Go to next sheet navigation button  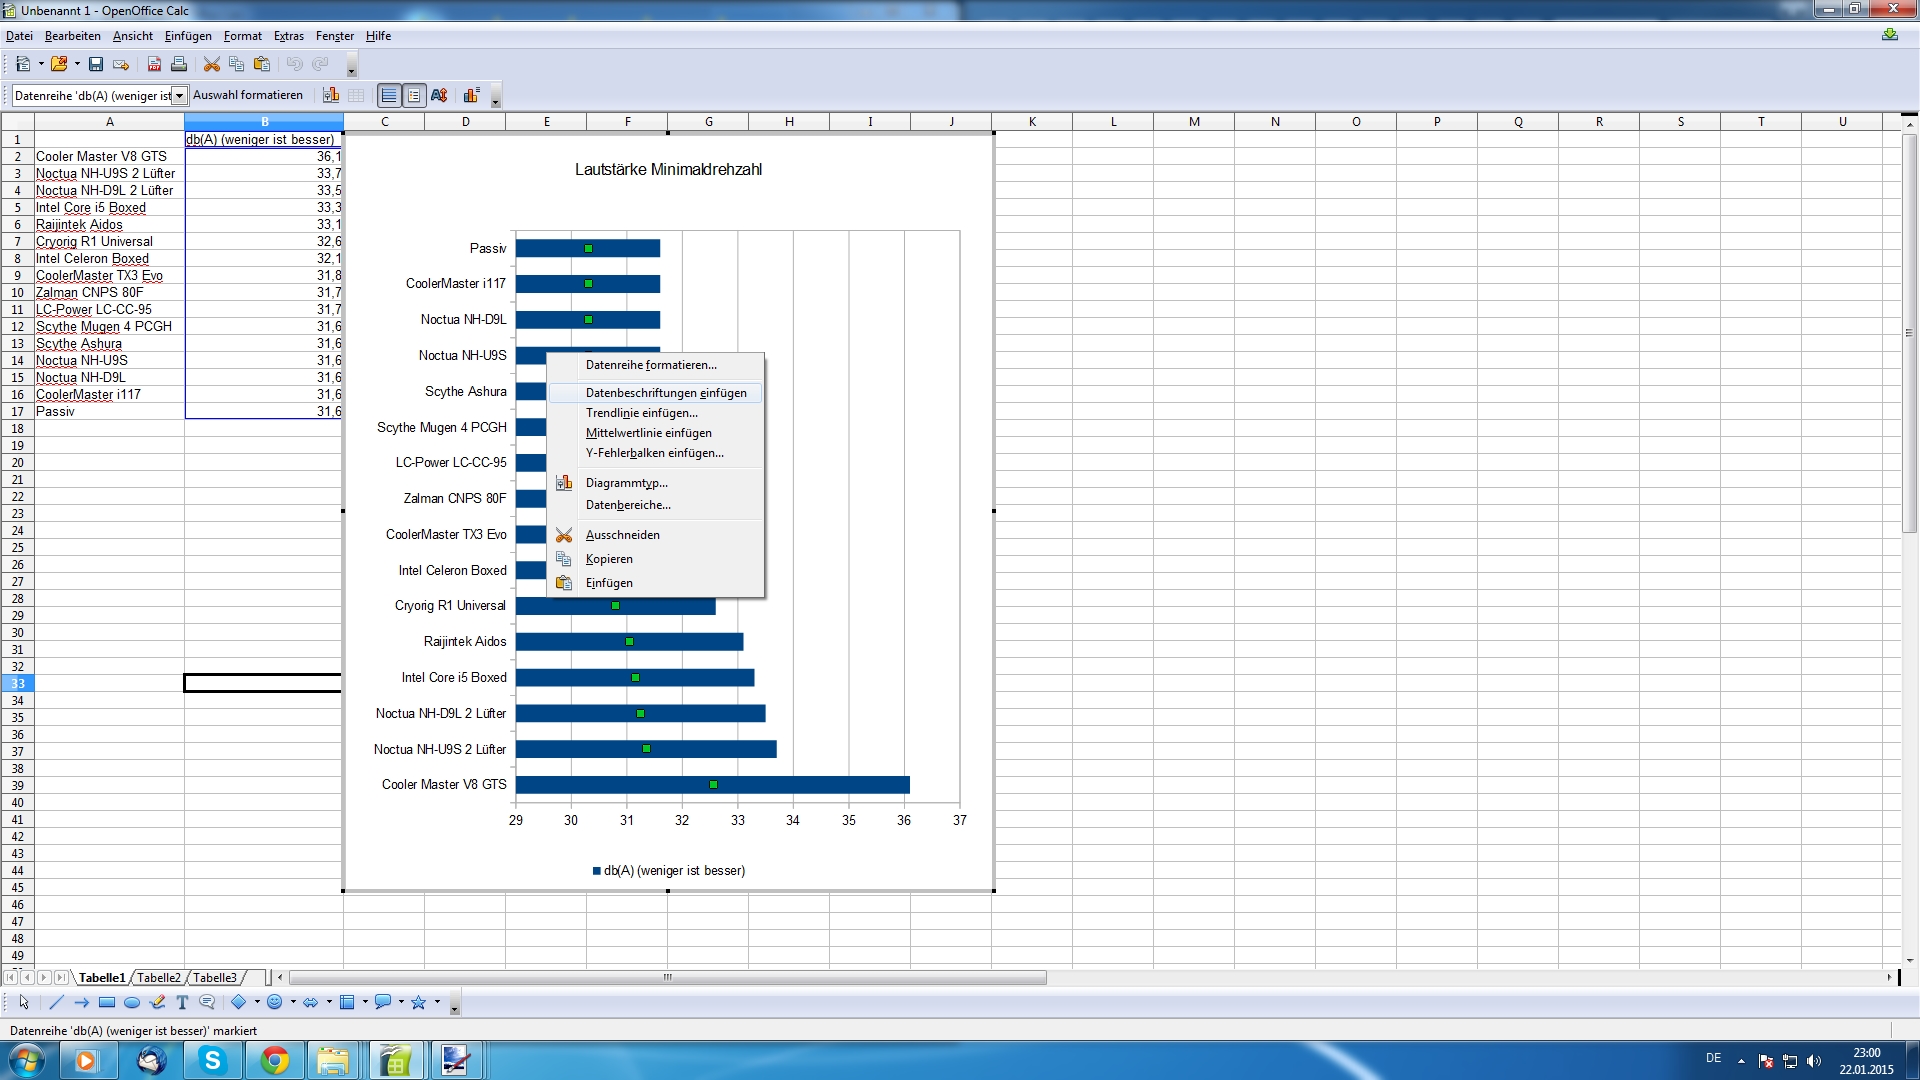point(45,978)
